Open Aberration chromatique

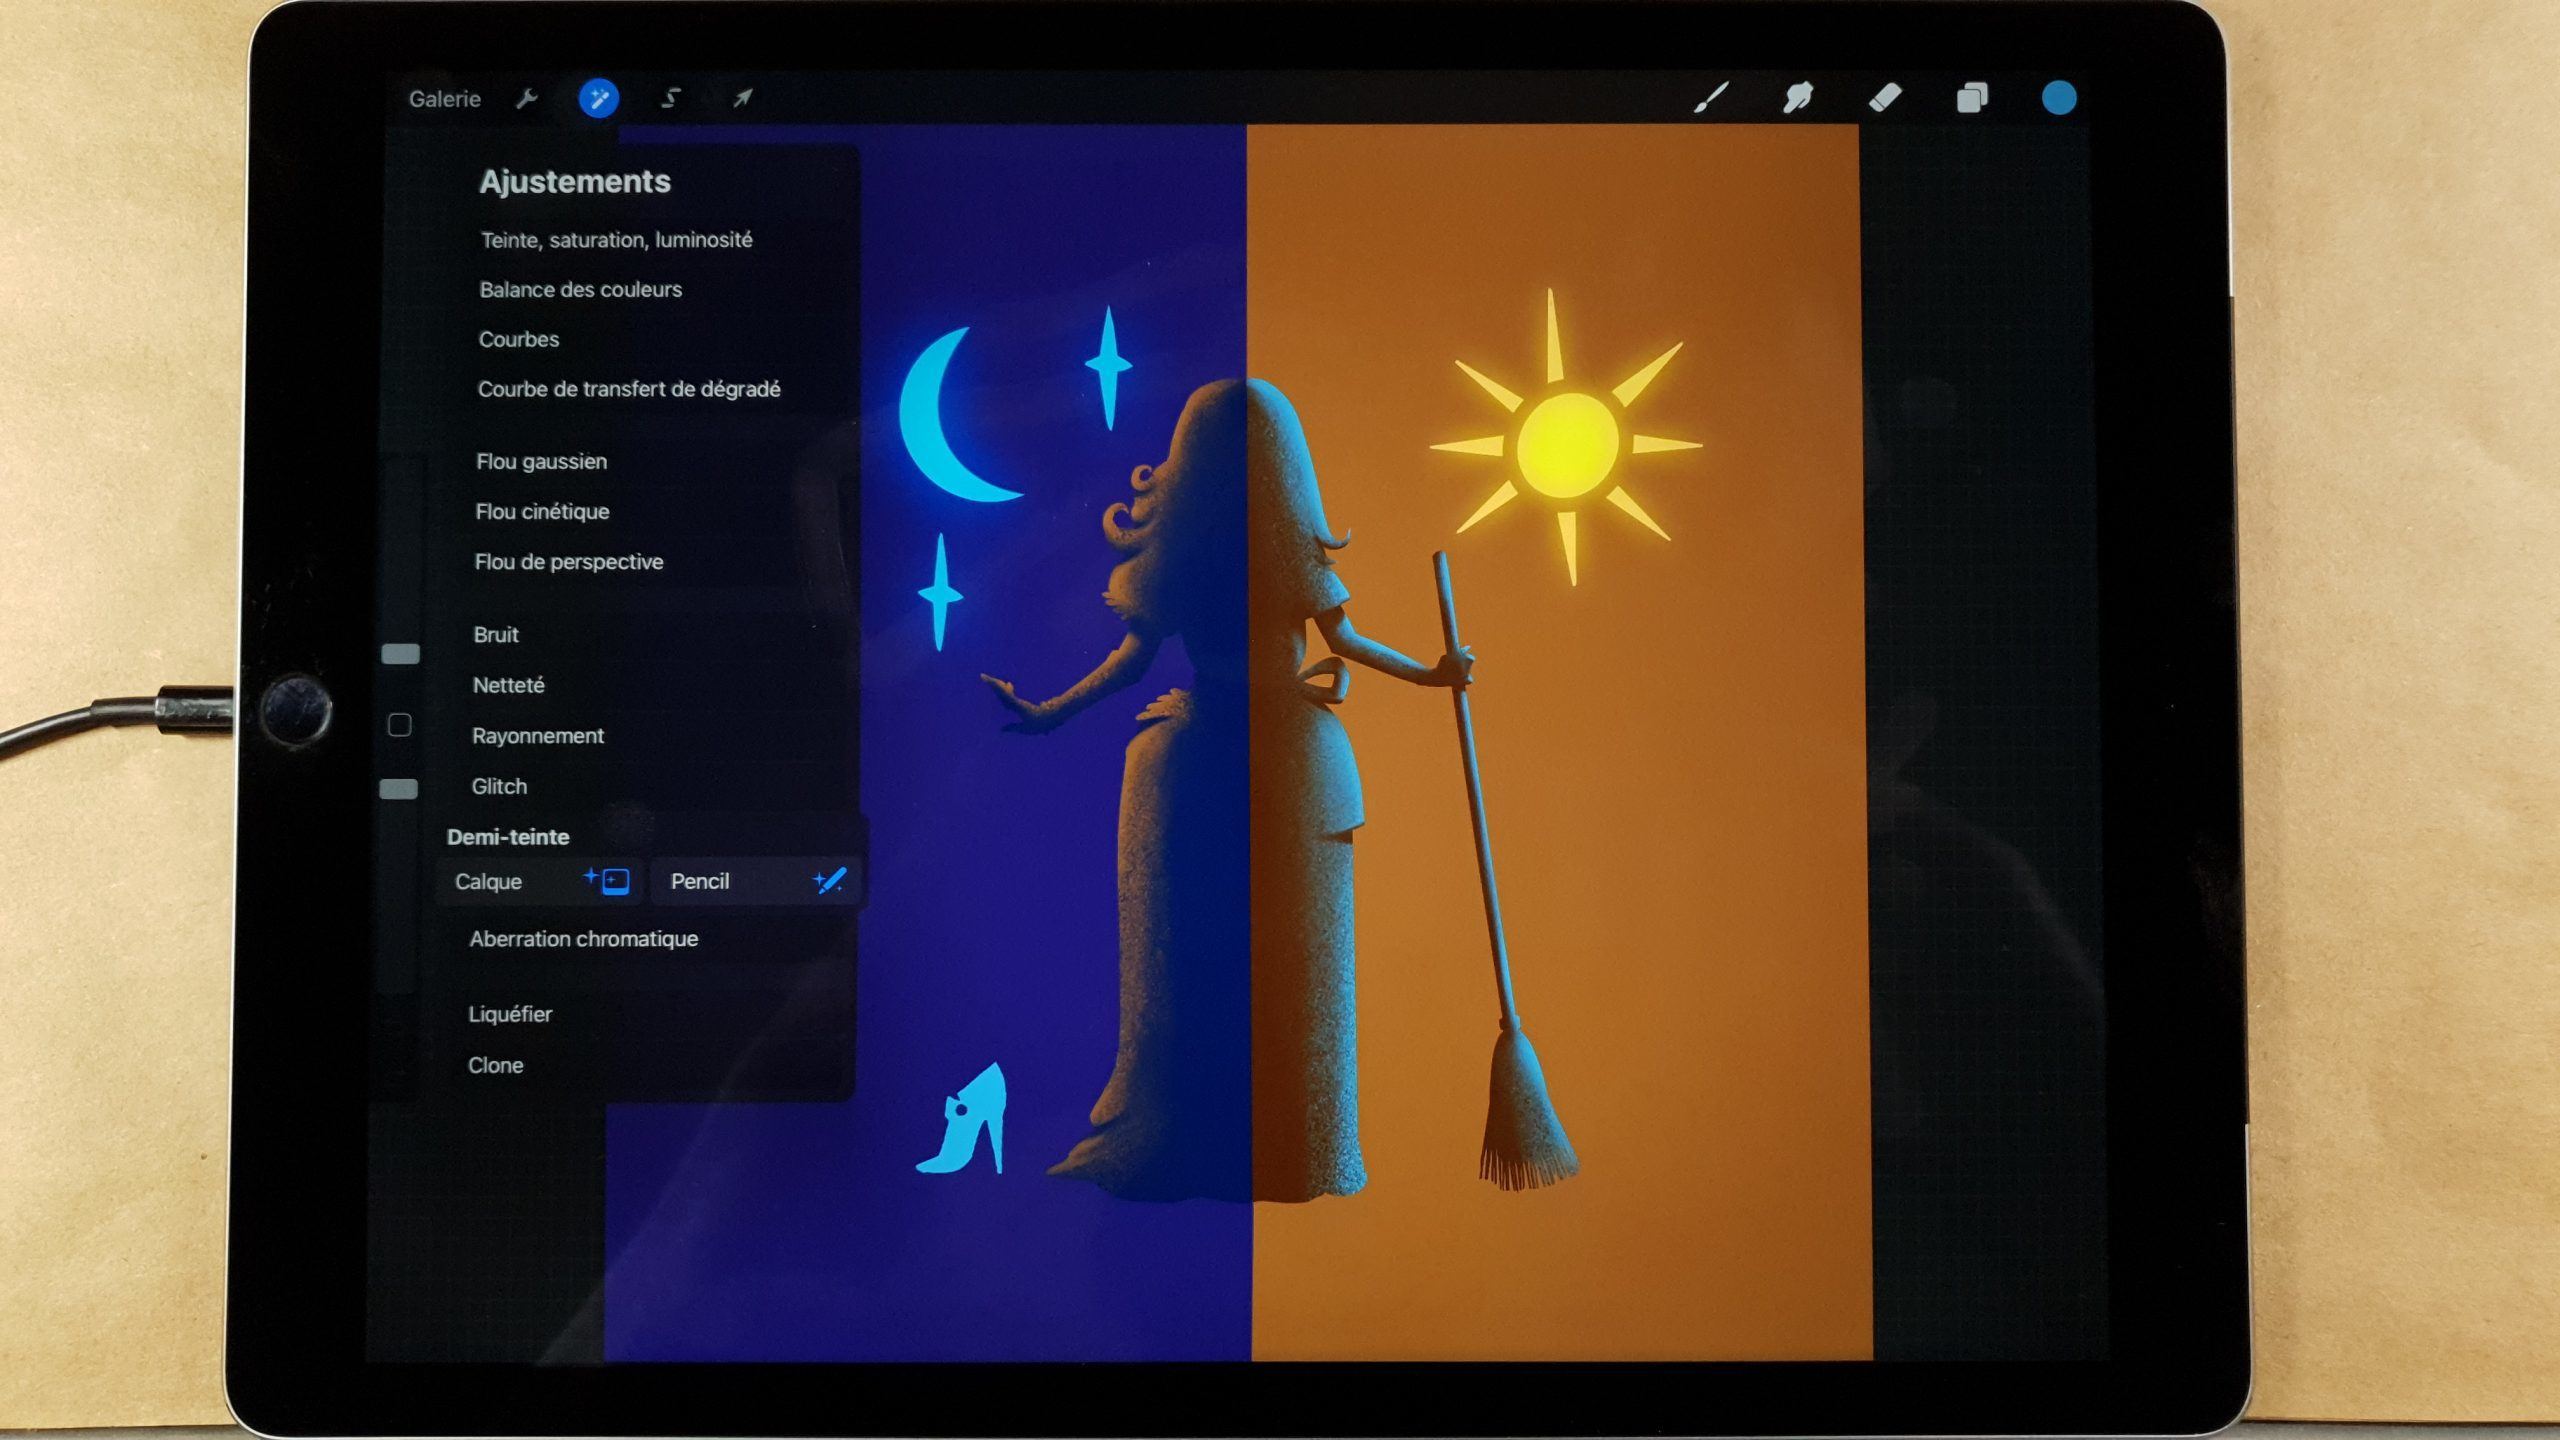pyautogui.click(x=584, y=939)
